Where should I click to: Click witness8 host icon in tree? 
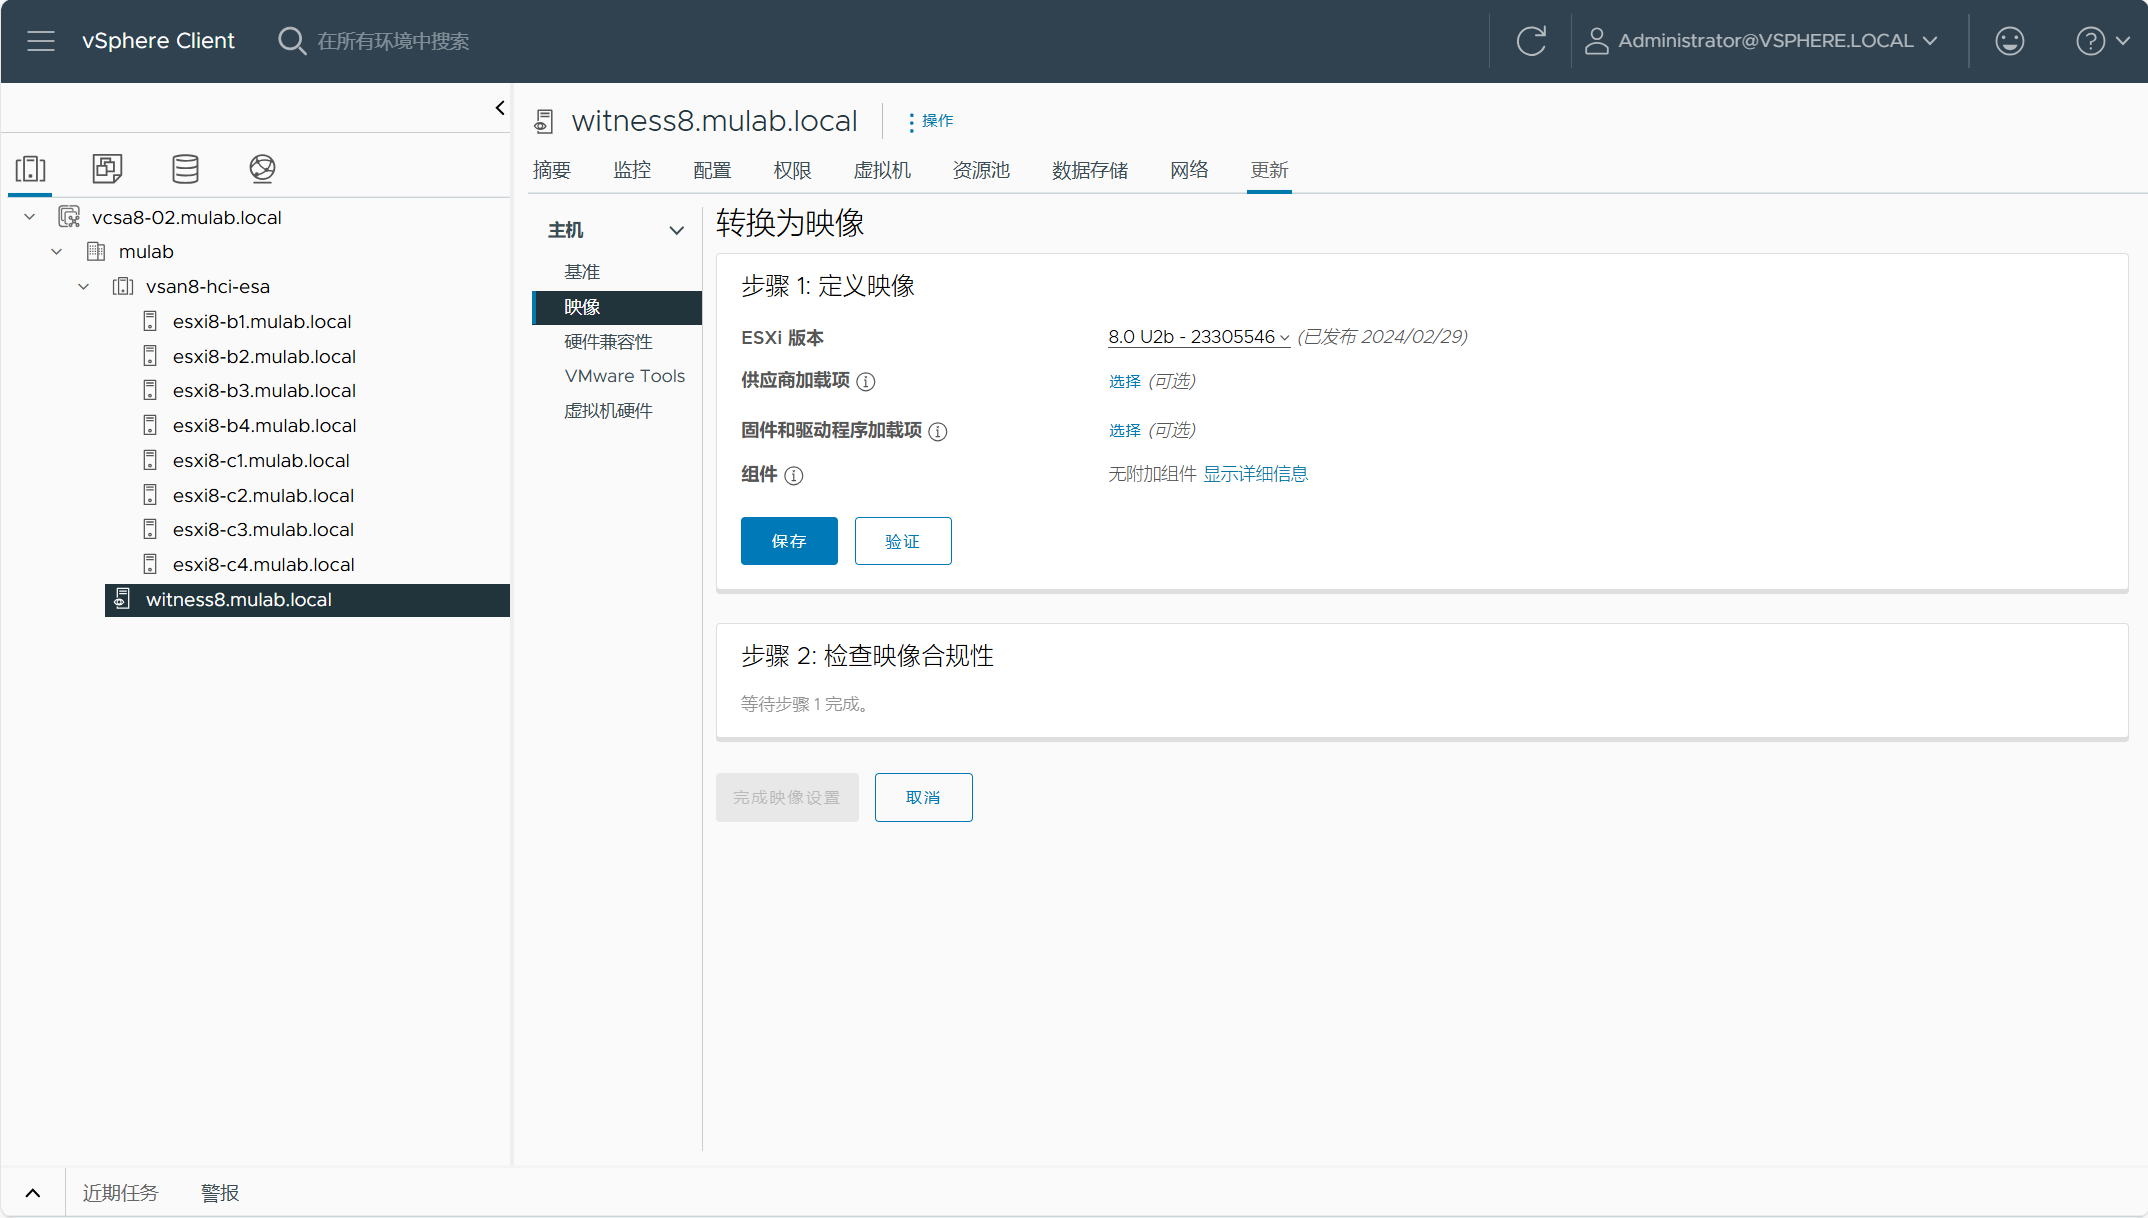122,599
